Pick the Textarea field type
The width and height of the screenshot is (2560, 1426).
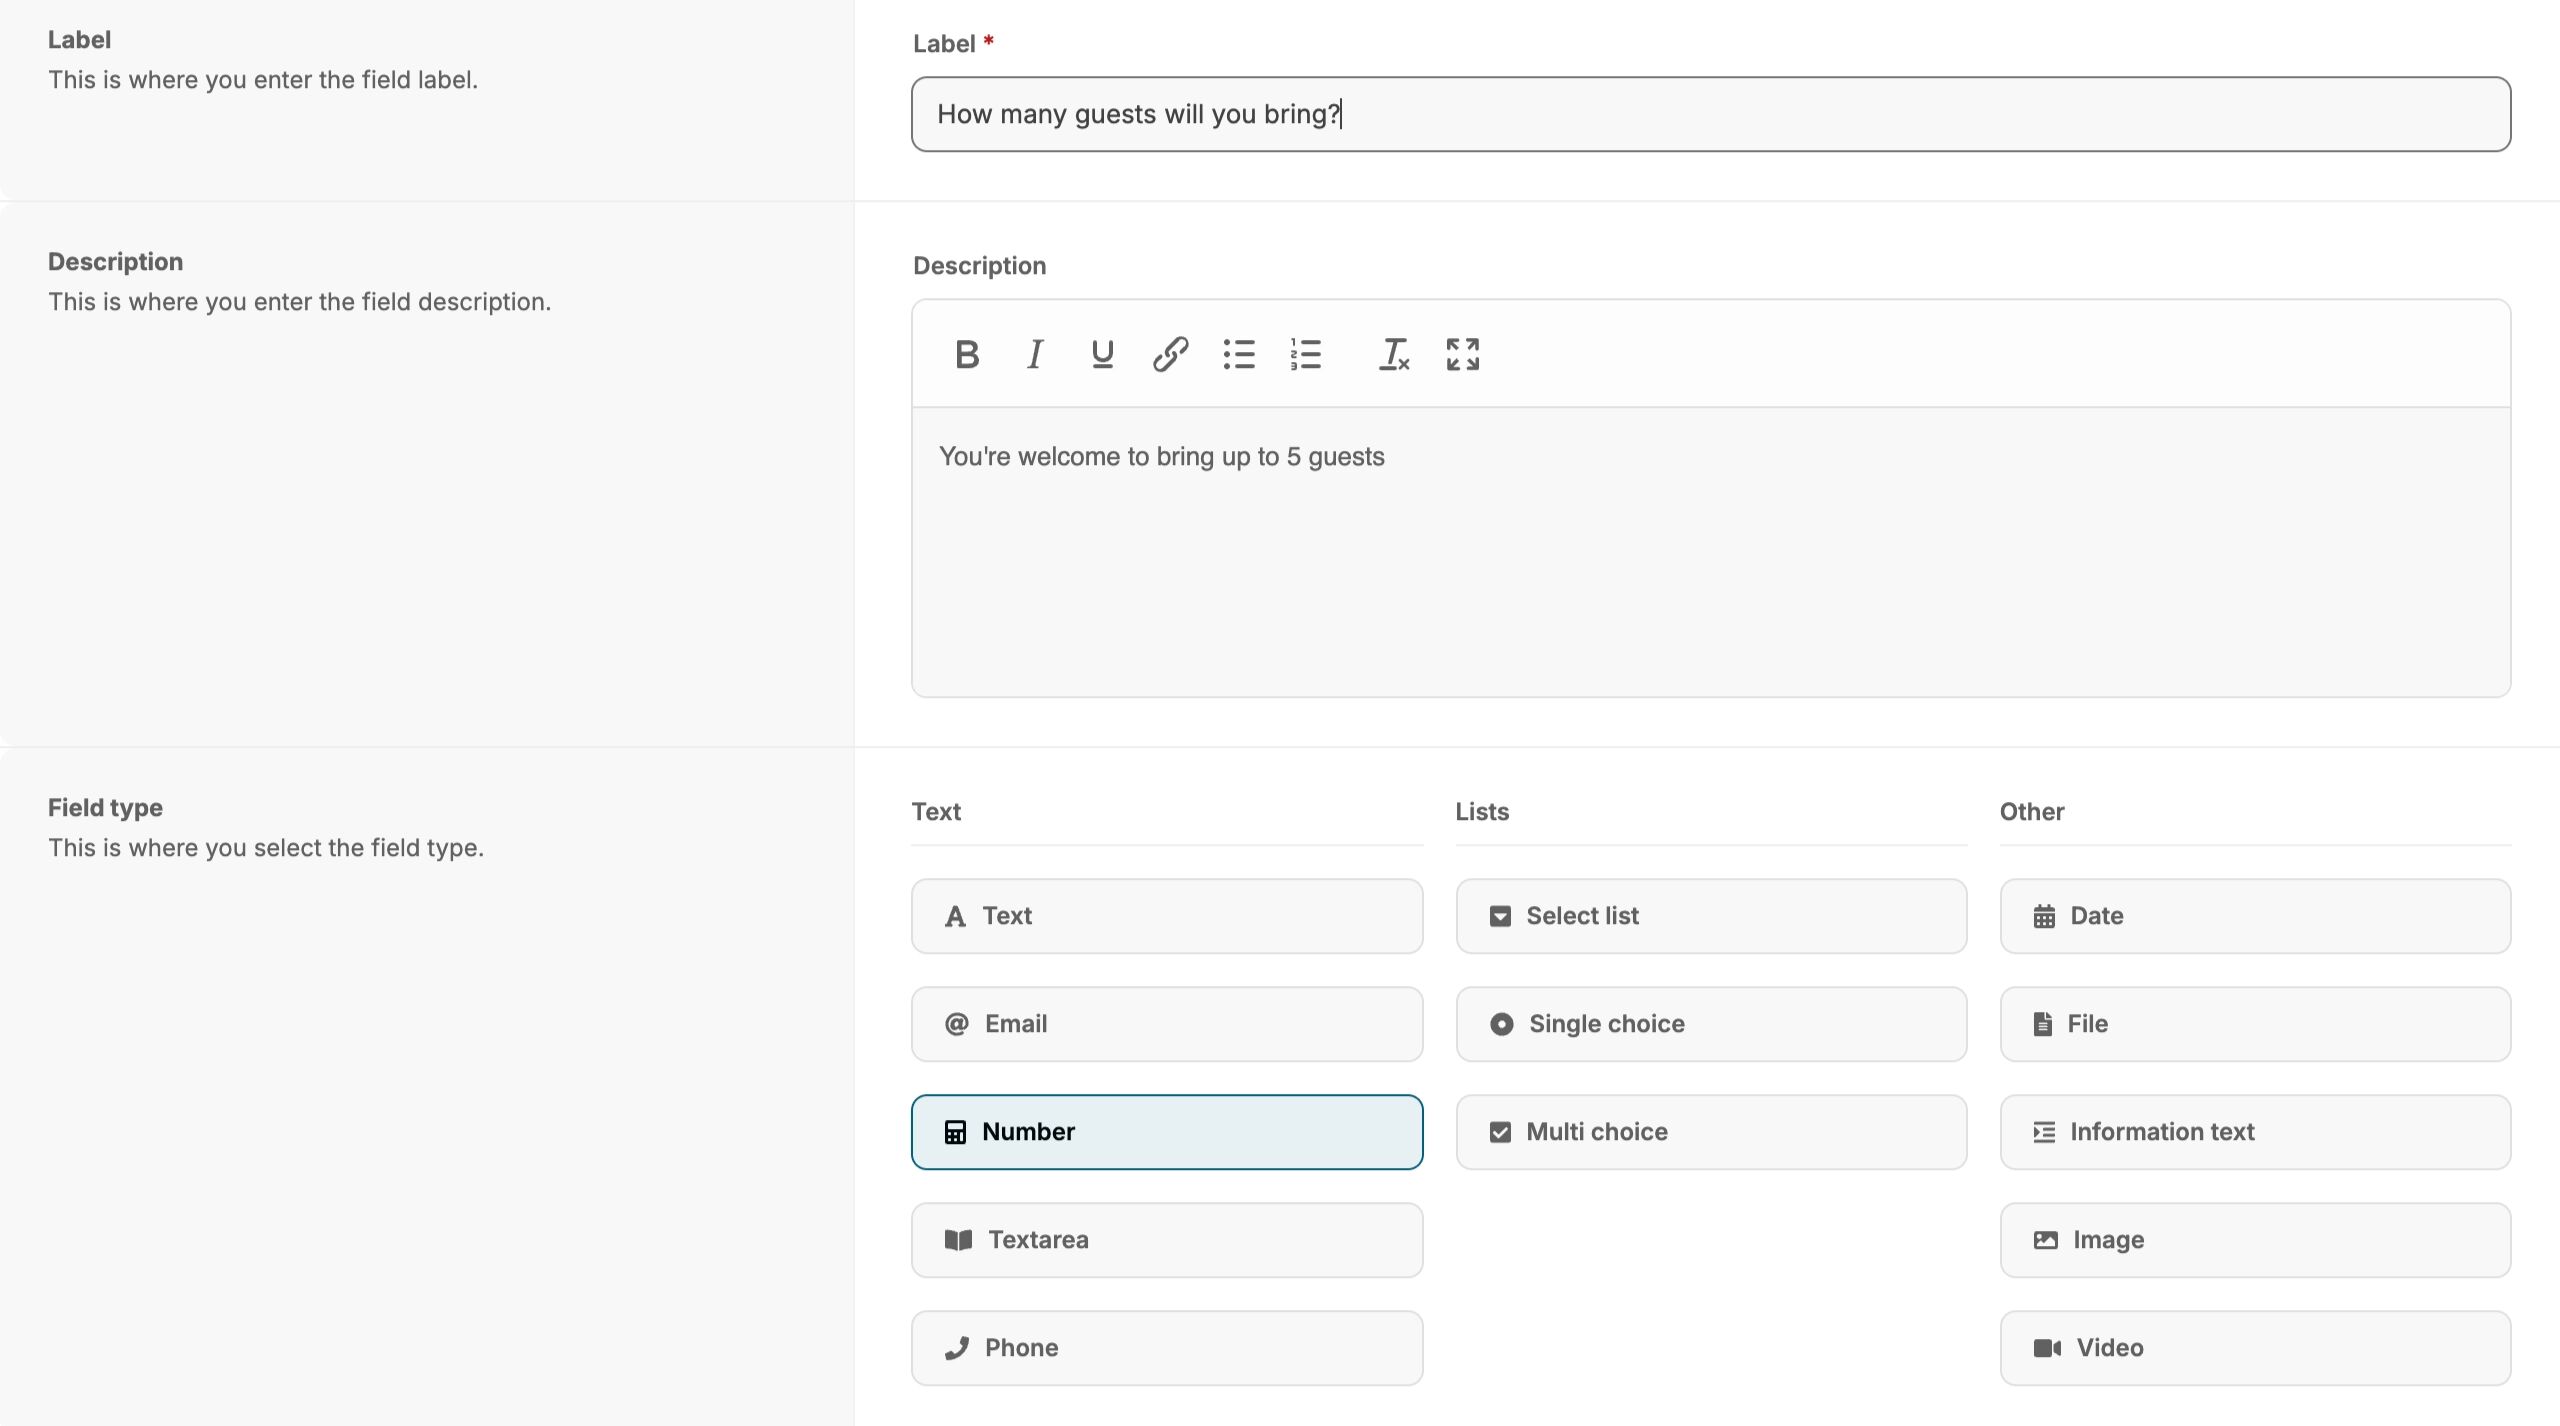coord(1166,1240)
